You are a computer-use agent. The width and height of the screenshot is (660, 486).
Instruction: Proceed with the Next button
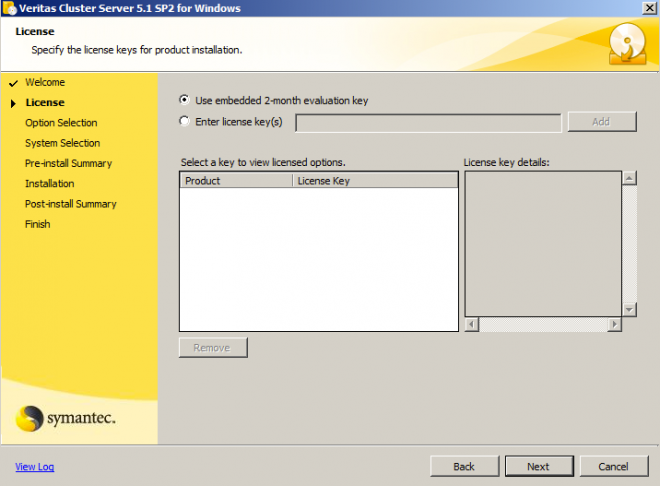539,466
